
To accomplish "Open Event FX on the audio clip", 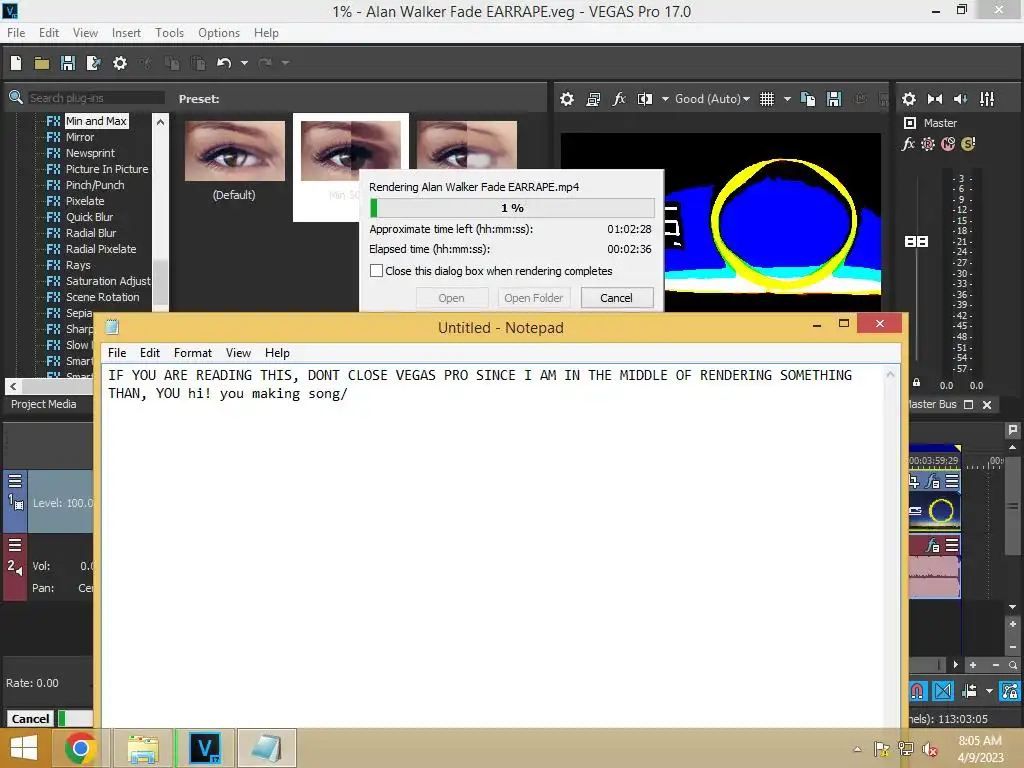I will click(x=933, y=545).
